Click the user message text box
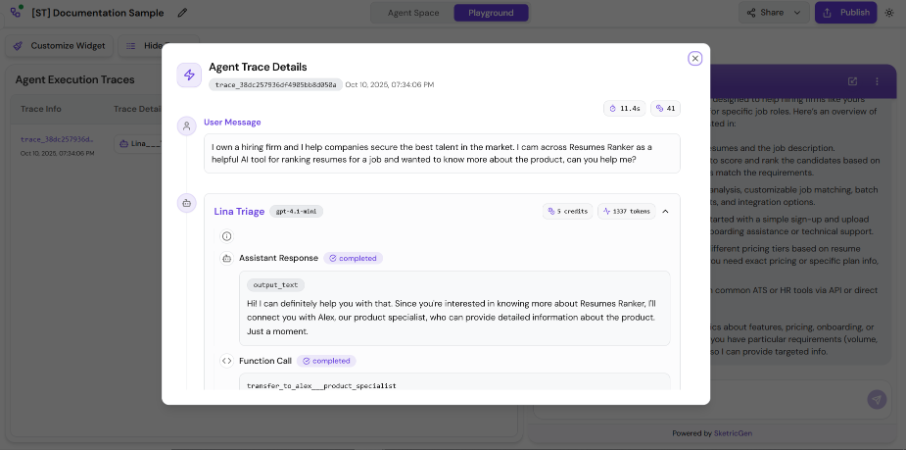The width and height of the screenshot is (906, 450). [x=442, y=154]
